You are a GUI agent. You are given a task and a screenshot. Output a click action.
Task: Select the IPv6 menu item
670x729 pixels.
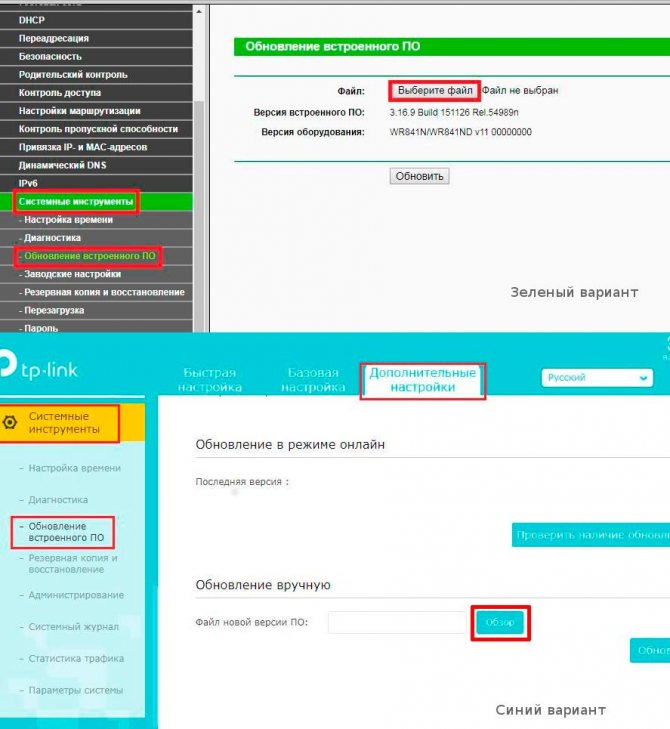point(28,183)
